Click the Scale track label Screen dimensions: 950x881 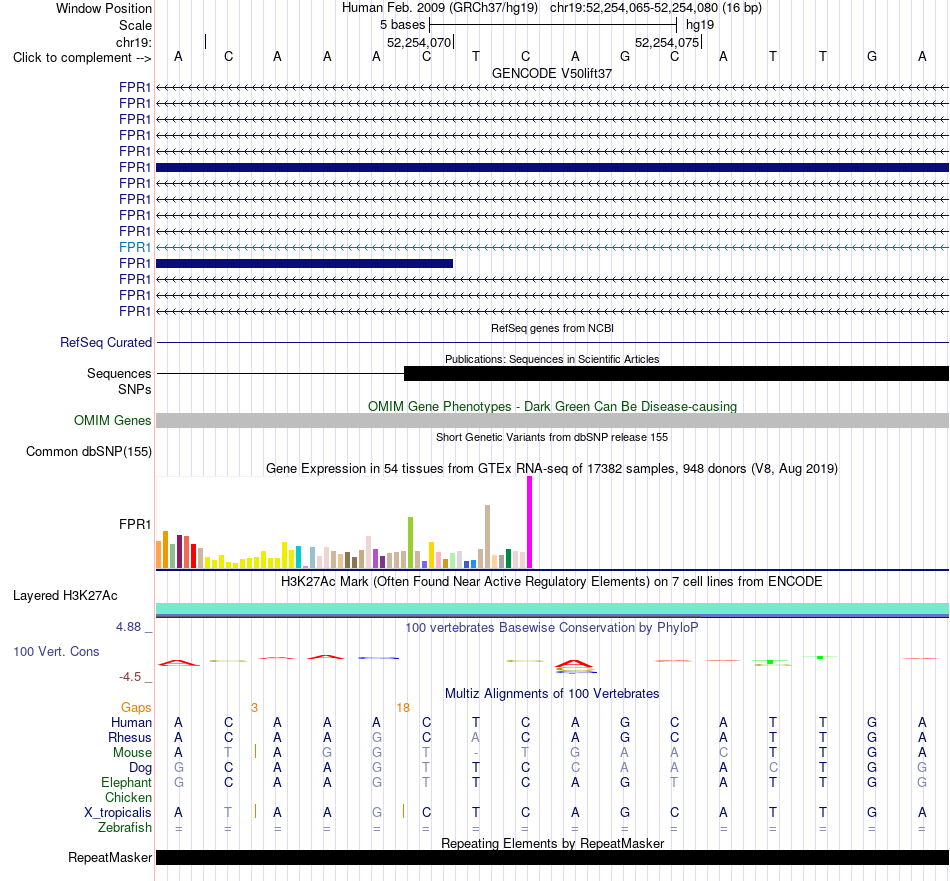(x=135, y=25)
